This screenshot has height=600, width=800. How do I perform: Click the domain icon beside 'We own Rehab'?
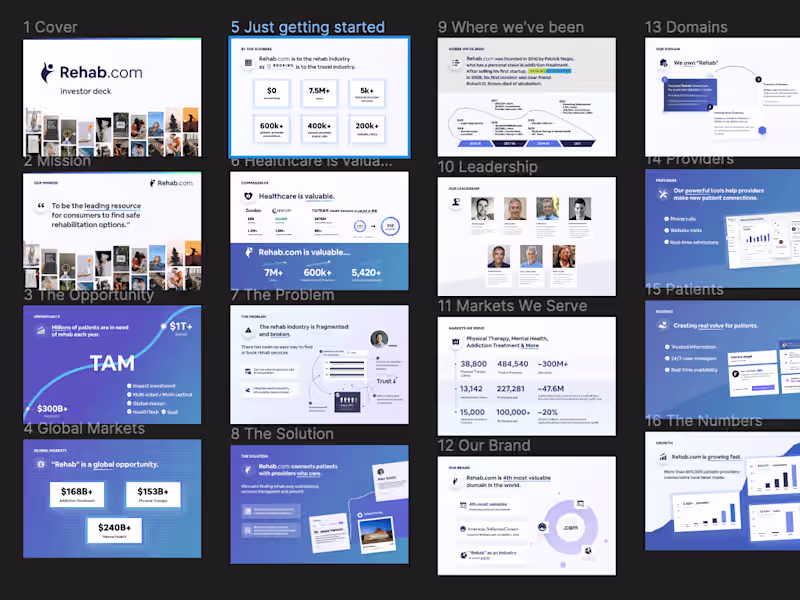[663, 63]
